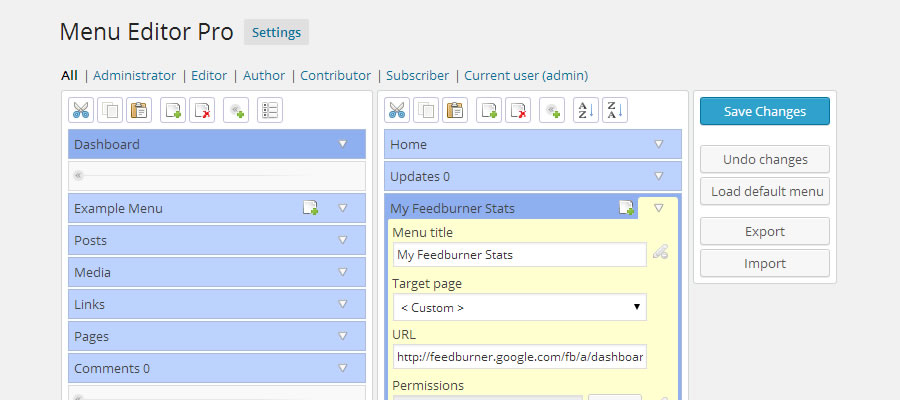Sort submenu items A to Z
Viewport: 900px width, 400px height.
pos(585,110)
